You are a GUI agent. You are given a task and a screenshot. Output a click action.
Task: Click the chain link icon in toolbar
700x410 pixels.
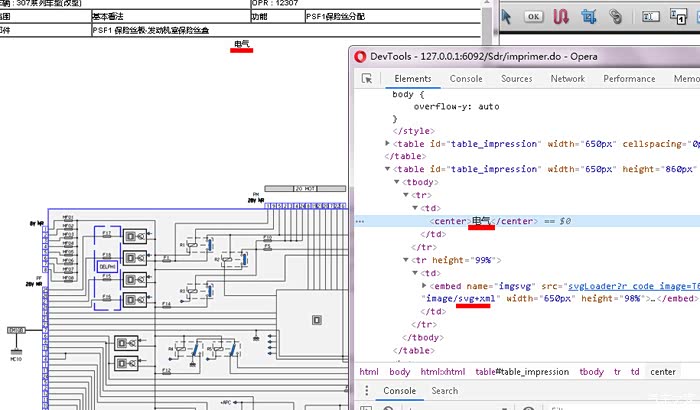[x=615, y=16]
